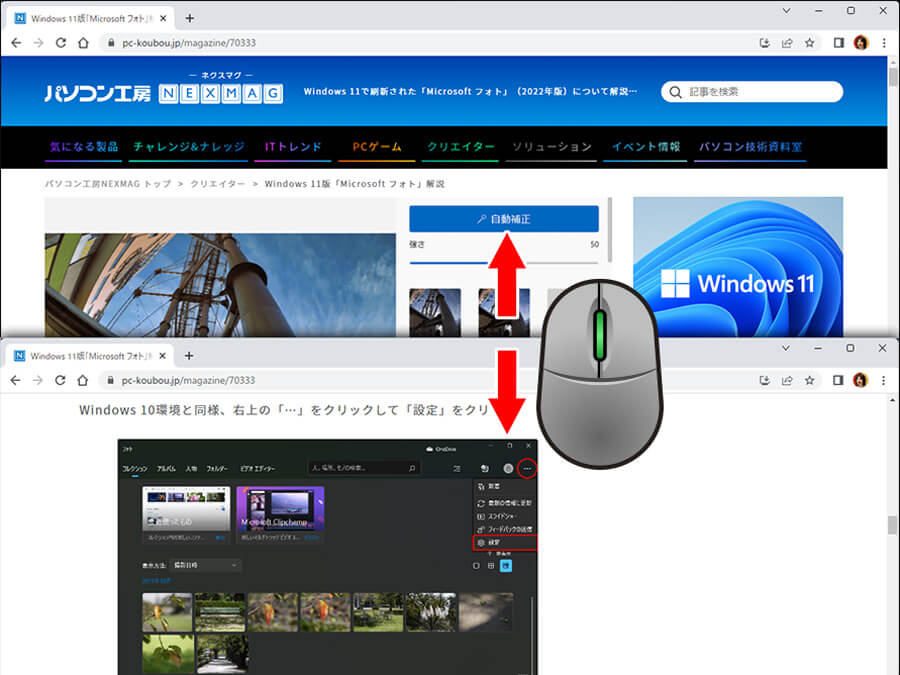The height and width of the screenshot is (675, 900).
Task: Click the 強さ strength slider
Action: [x=504, y=262]
